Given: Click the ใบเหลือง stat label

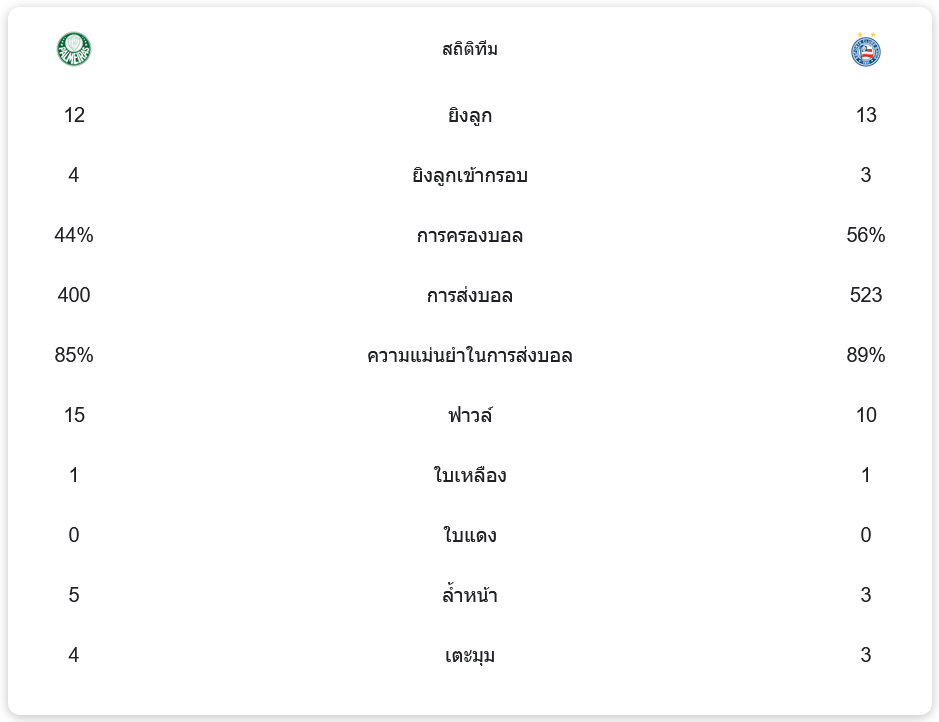Looking at the screenshot, I should (x=470, y=476).
